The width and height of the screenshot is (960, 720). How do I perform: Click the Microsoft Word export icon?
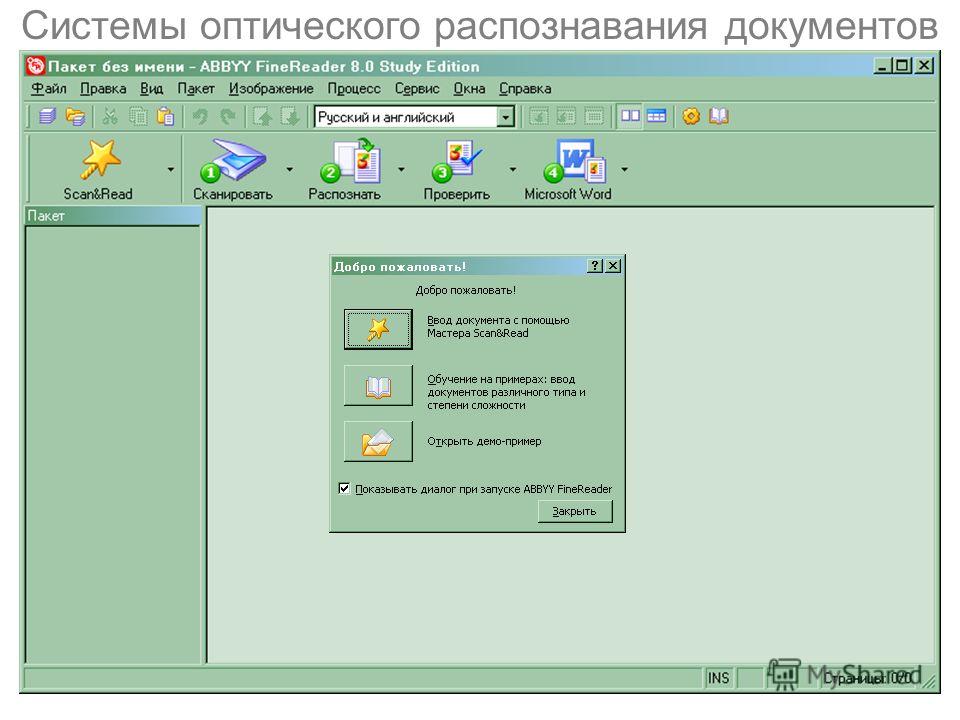(x=575, y=160)
